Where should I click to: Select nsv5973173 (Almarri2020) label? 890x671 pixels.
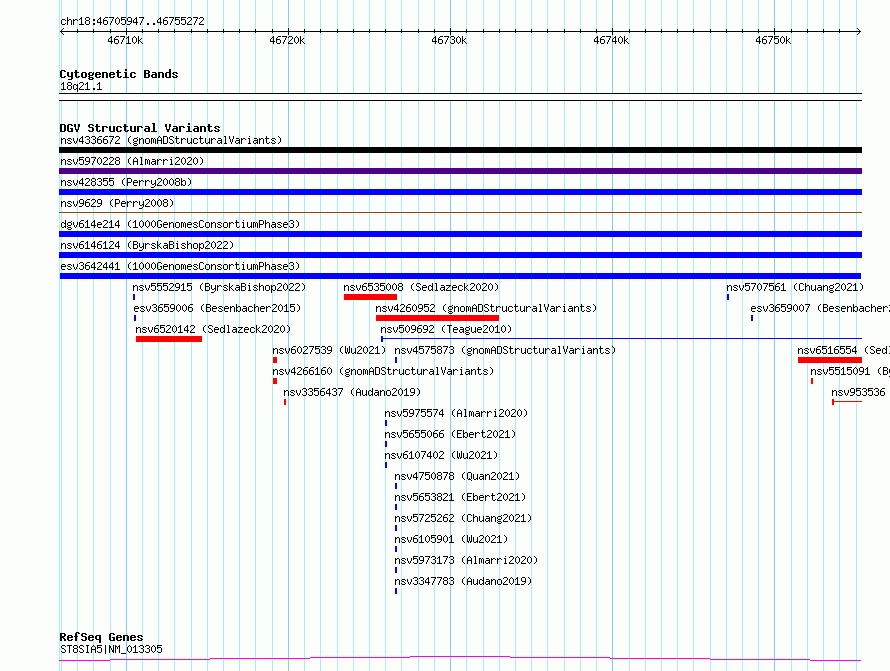point(467,560)
